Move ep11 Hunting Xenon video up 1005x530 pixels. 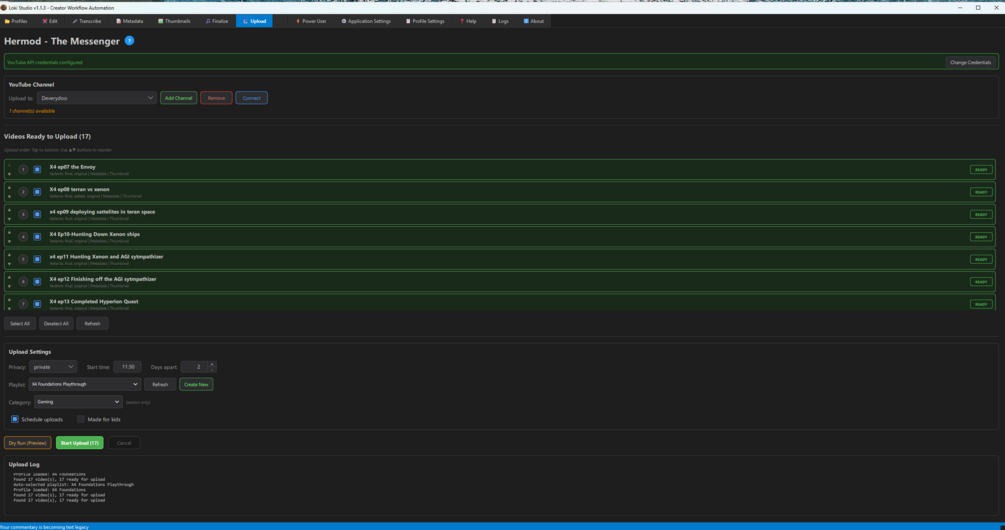[10, 255]
